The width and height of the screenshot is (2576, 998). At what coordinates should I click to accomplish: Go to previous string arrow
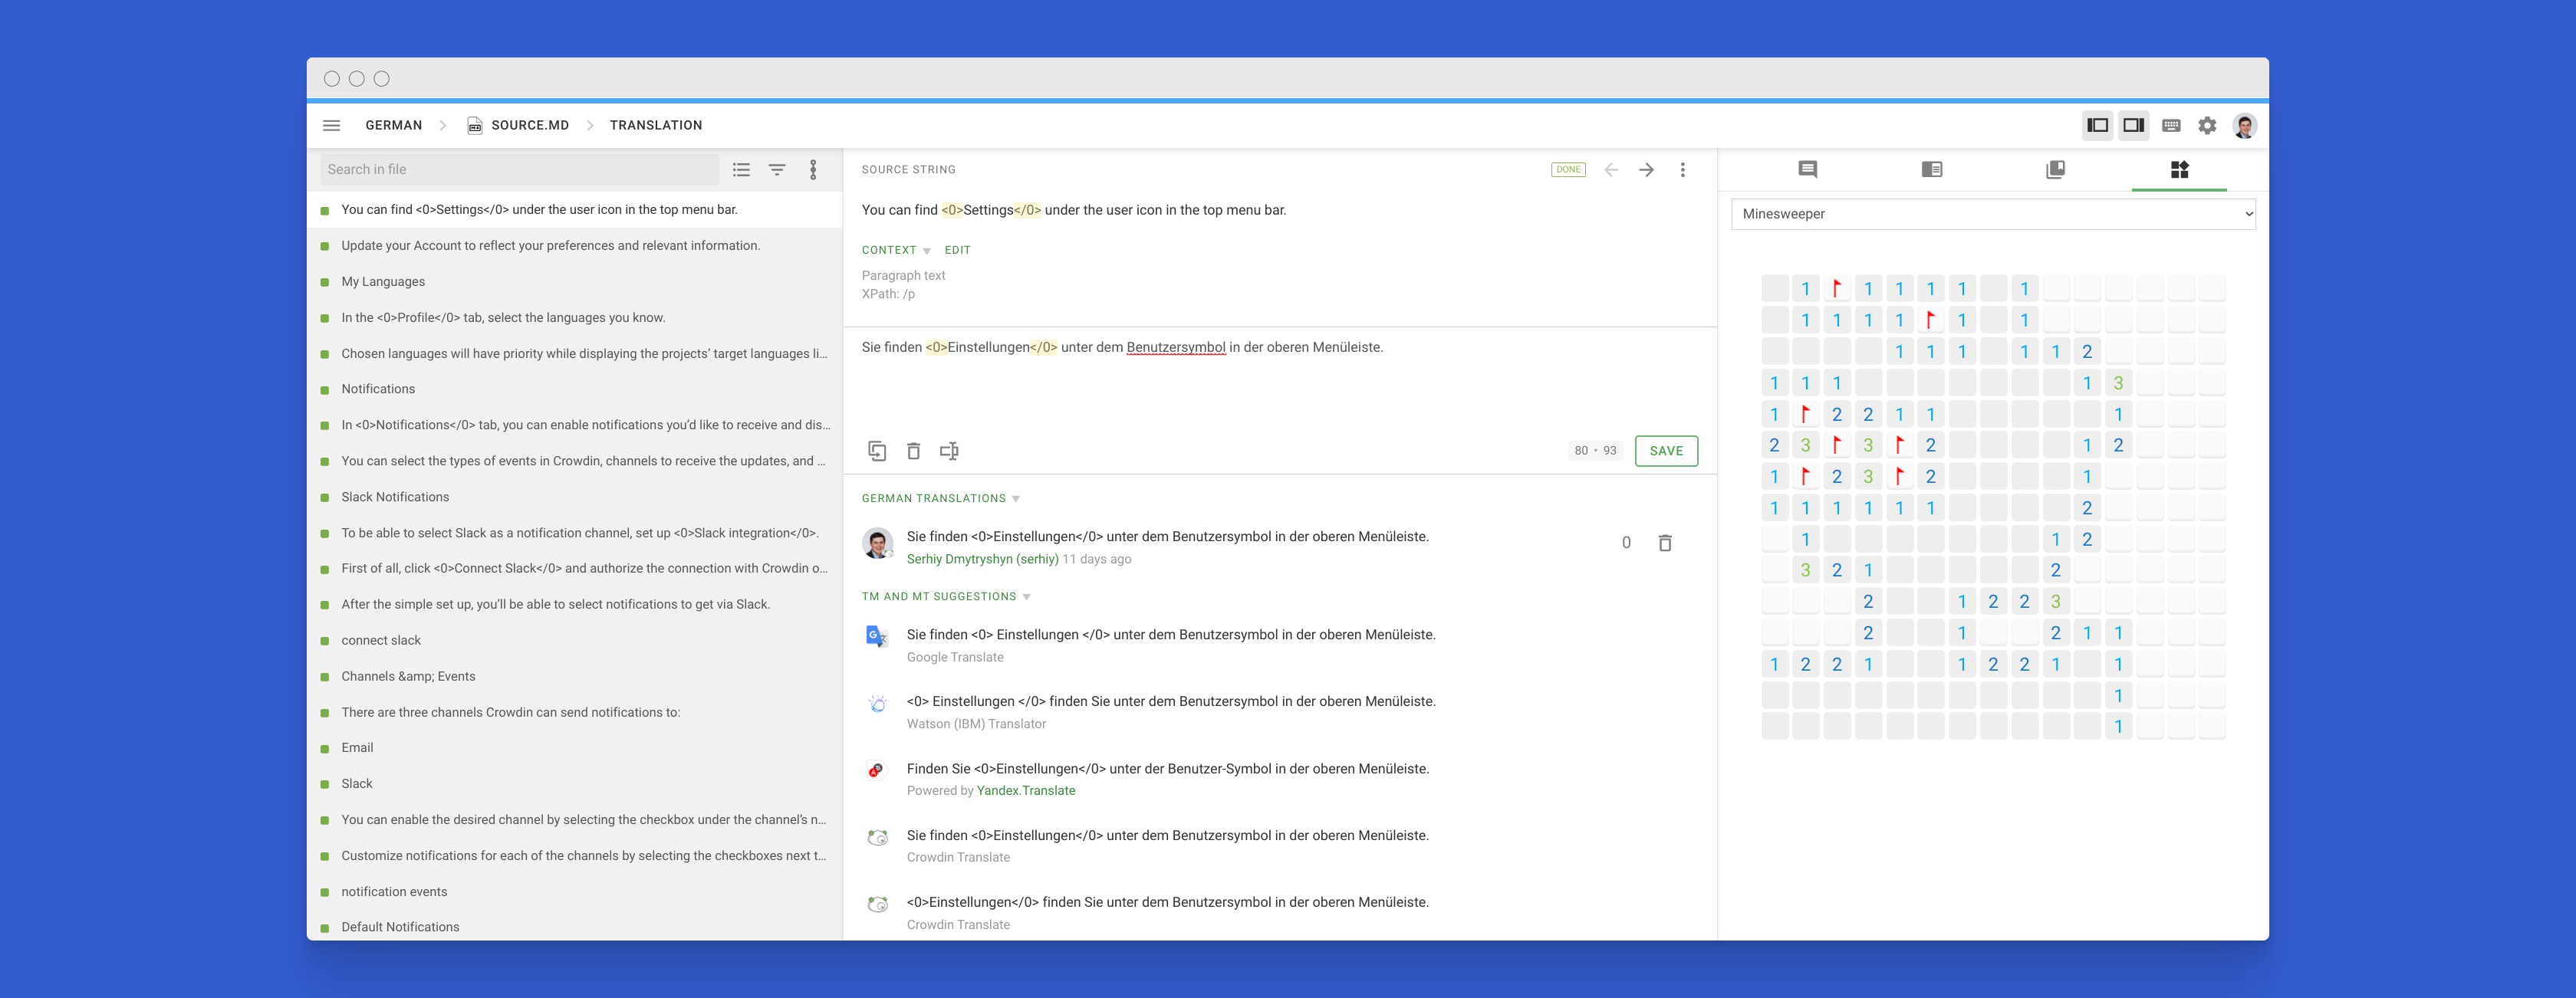[1611, 170]
